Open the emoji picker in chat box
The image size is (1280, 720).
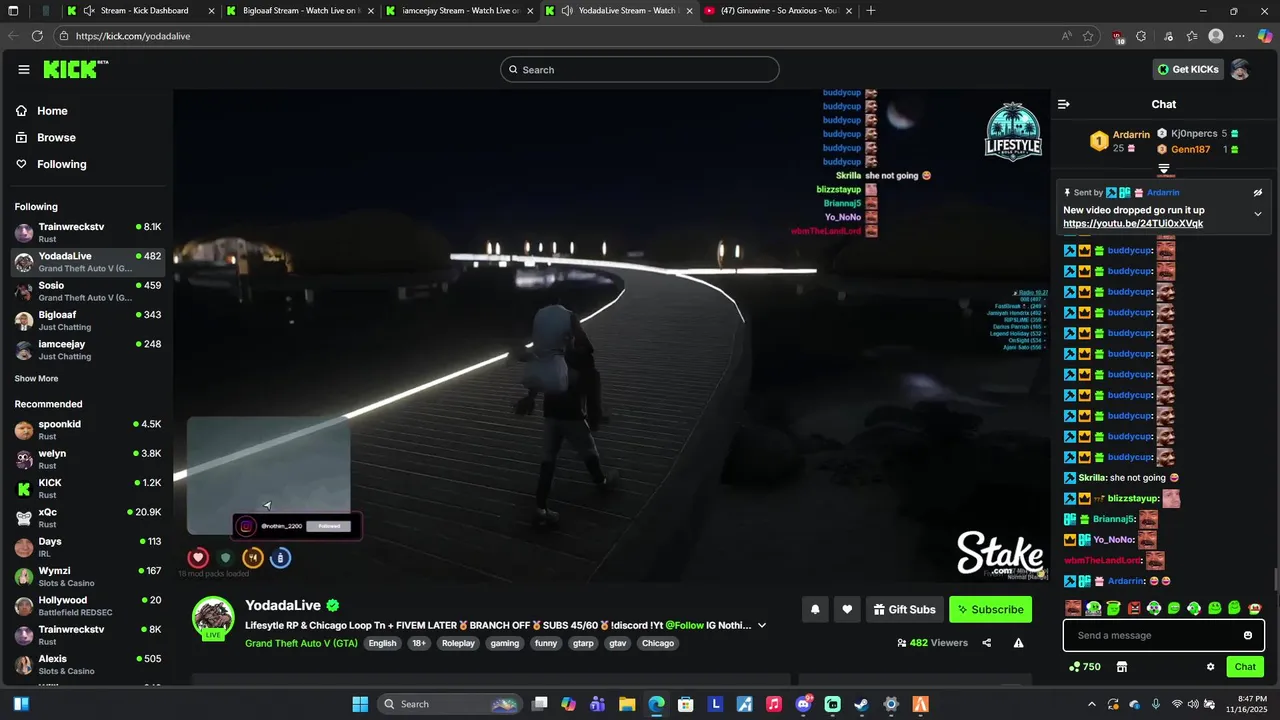pos(1248,635)
